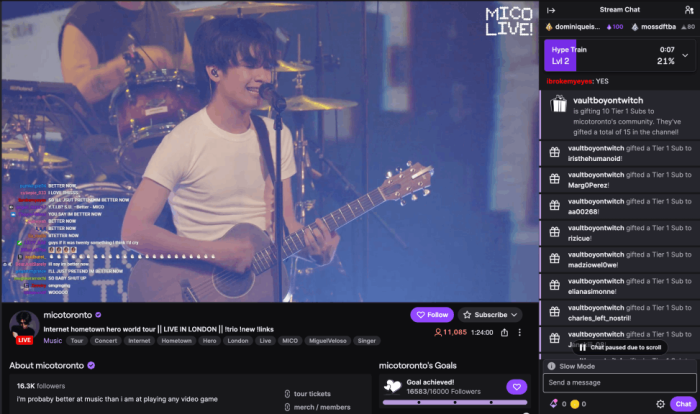Send message with the Chat button
Viewport: 700px width, 414px height.
(x=683, y=404)
